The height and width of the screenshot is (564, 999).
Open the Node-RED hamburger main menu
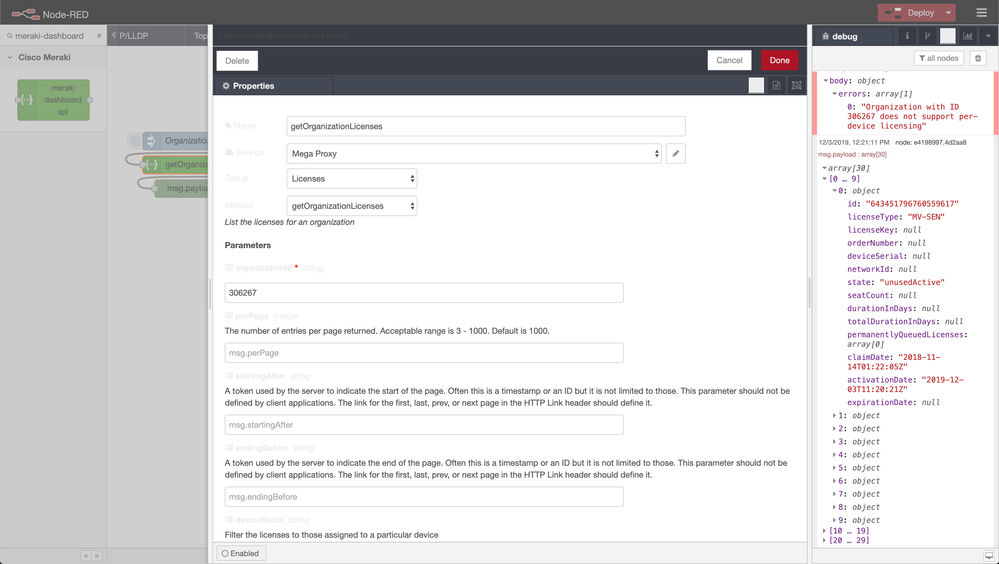point(981,13)
